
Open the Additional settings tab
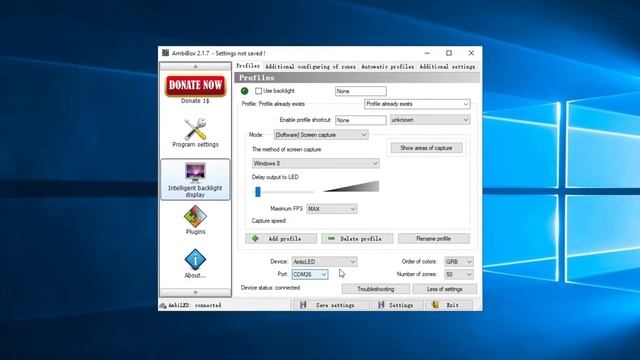tap(447, 67)
